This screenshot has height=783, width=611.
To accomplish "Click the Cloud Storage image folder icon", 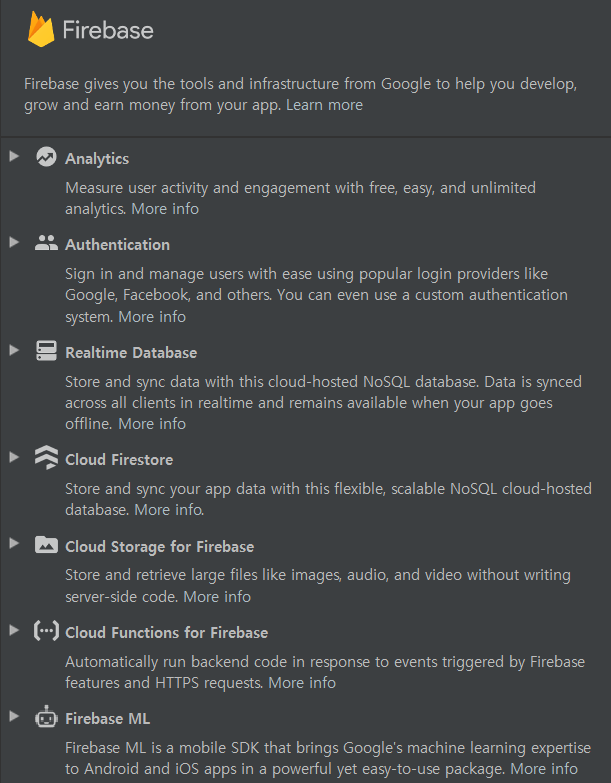I will pyautogui.click(x=46, y=544).
